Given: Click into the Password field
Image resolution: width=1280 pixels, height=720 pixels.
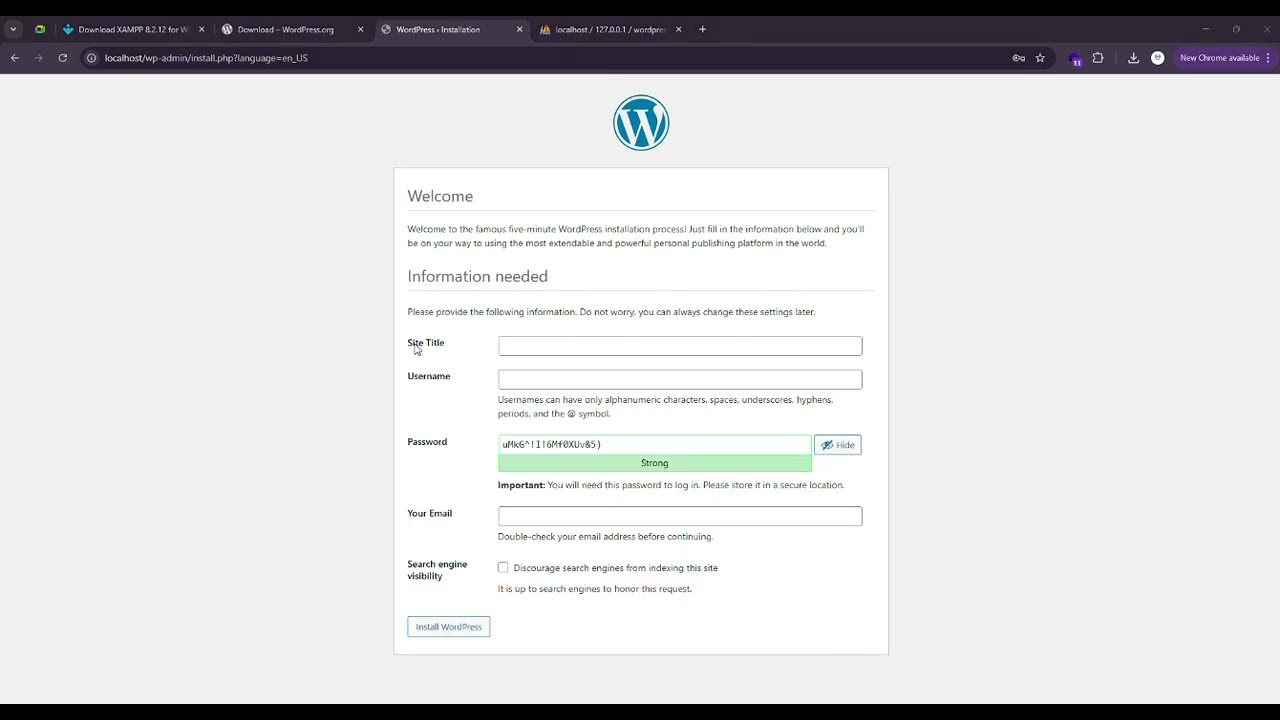Looking at the screenshot, I should tap(655, 445).
